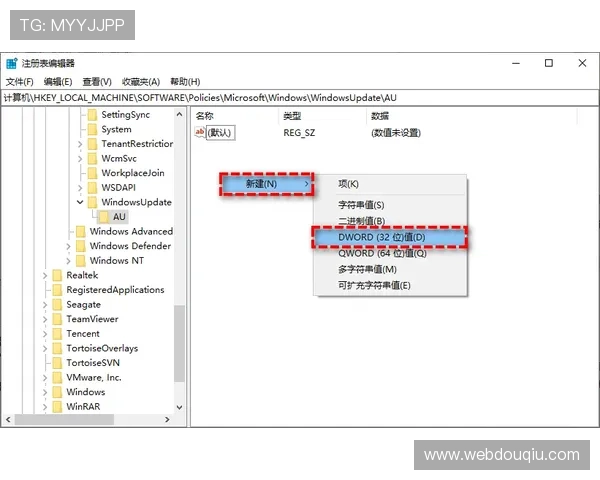Image resolution: width=600 pixels, height=480 pixels.
Task: Click the AU folder icon
Action: point(104,217)
